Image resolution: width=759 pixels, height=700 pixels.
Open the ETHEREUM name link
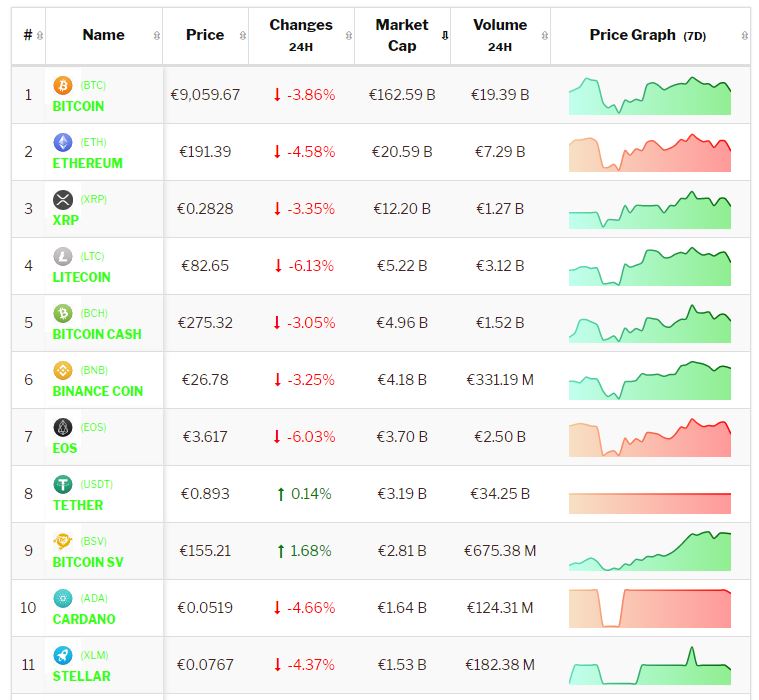[88, 163]
